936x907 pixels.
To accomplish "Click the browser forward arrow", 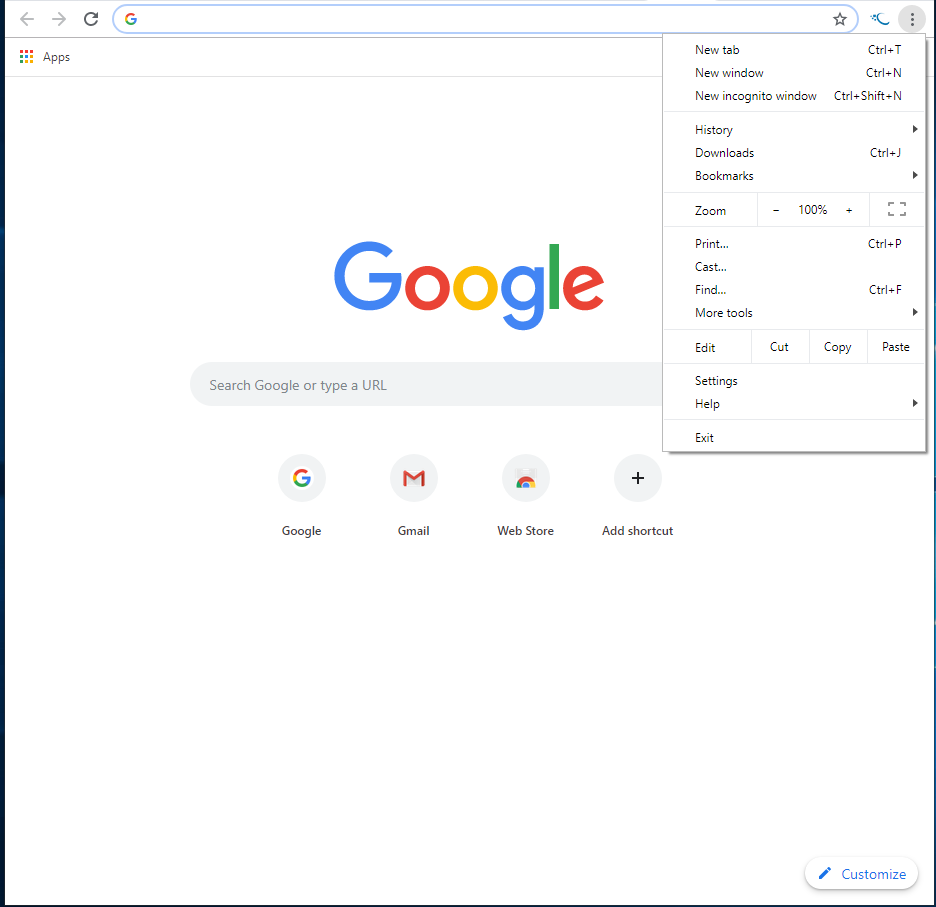I will (x=58, y=19).
